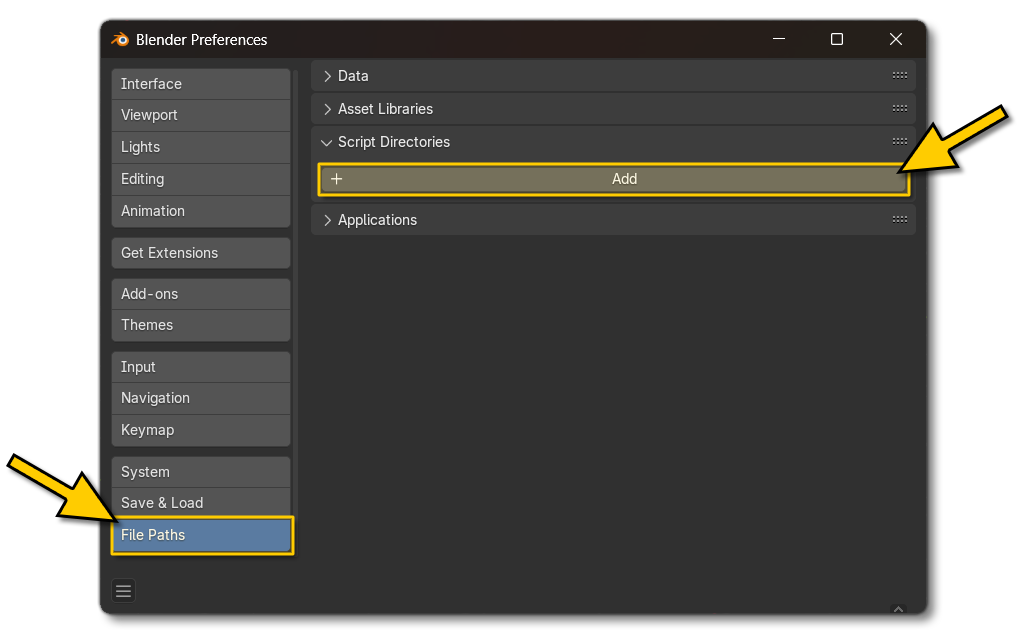Image resolution: width=1027 pixels, height=634 pixels.
Task: Open the Themes preferences
Action: [x=200, y=325]
